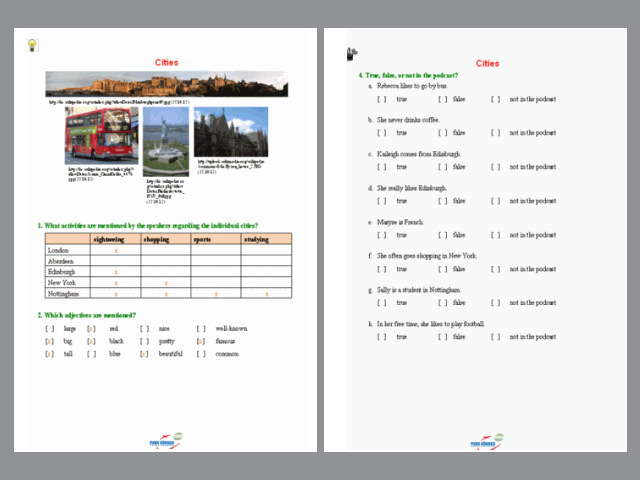The width and height of the screenshot is (640, 480).
Task: Select the gothic cathedral photo
Action: click(x=231, y=131)
